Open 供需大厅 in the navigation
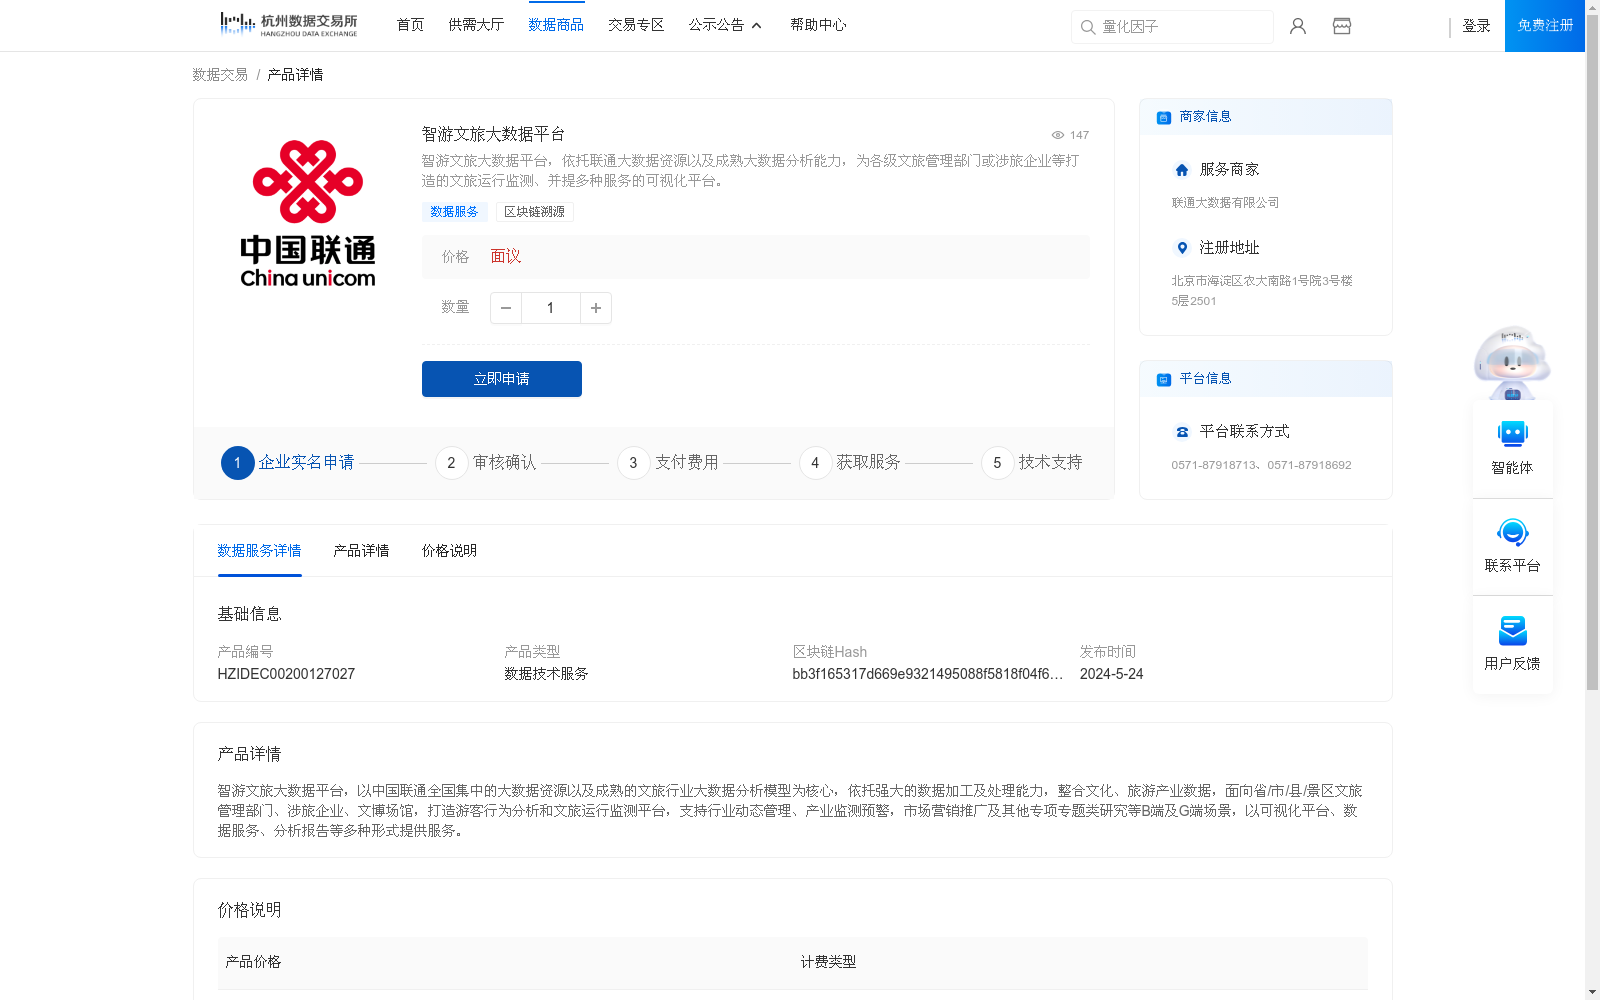This screenshot has width=1600, height=1000. (x=476, y=25)
